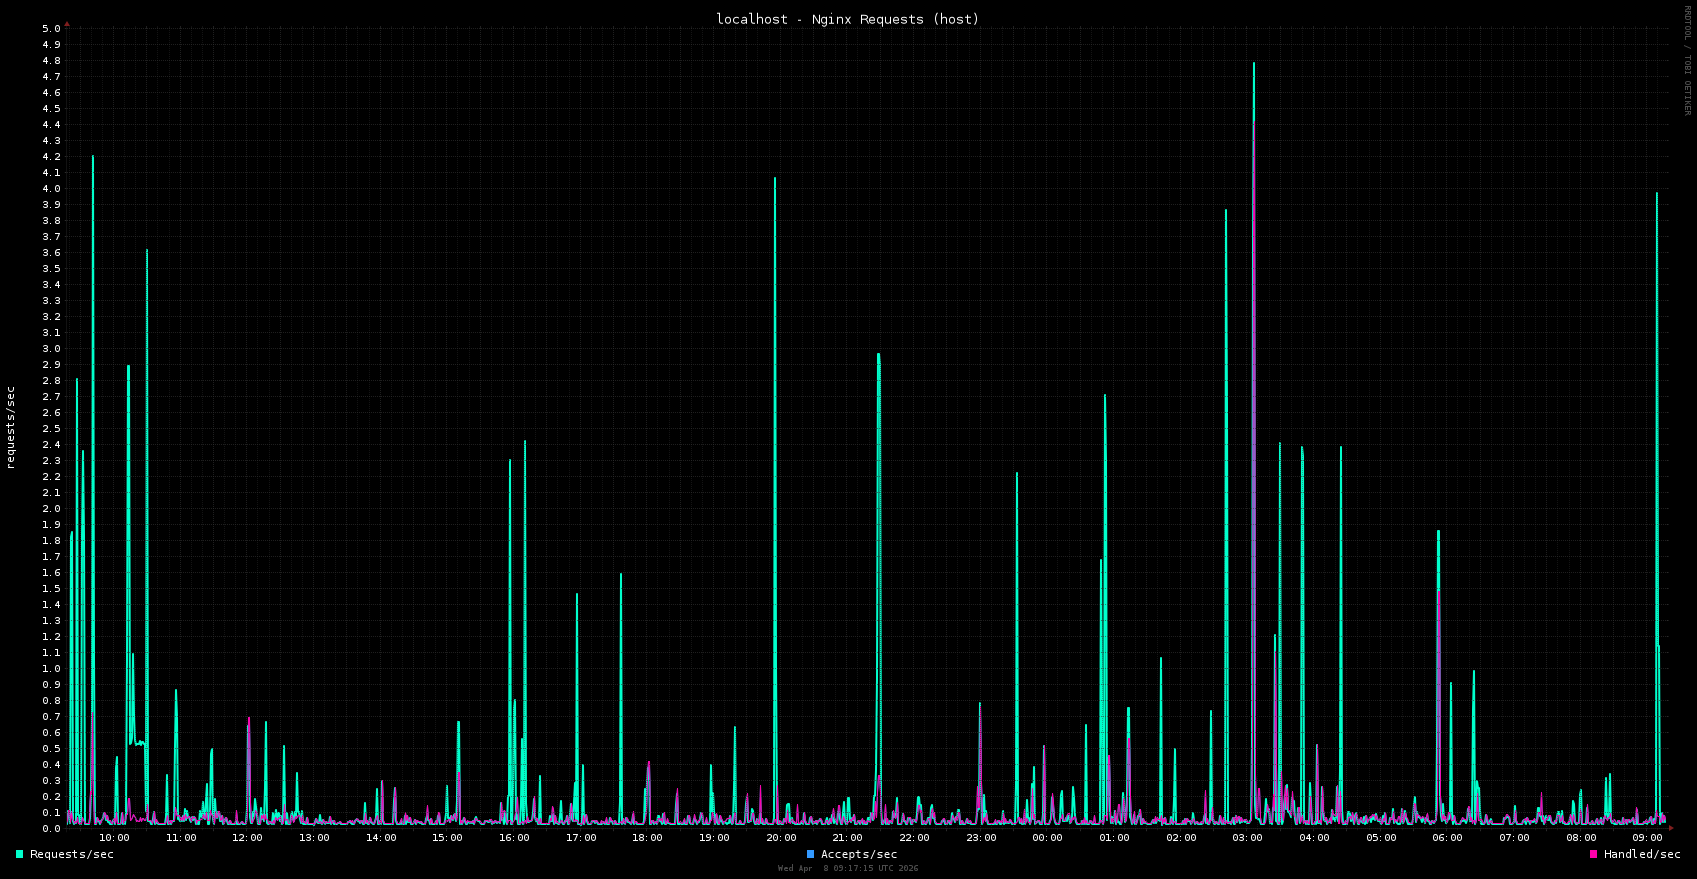Click the "05:00" time axis label
The width and height of the screenshot is (1697, 879).
coord(1381,838)
